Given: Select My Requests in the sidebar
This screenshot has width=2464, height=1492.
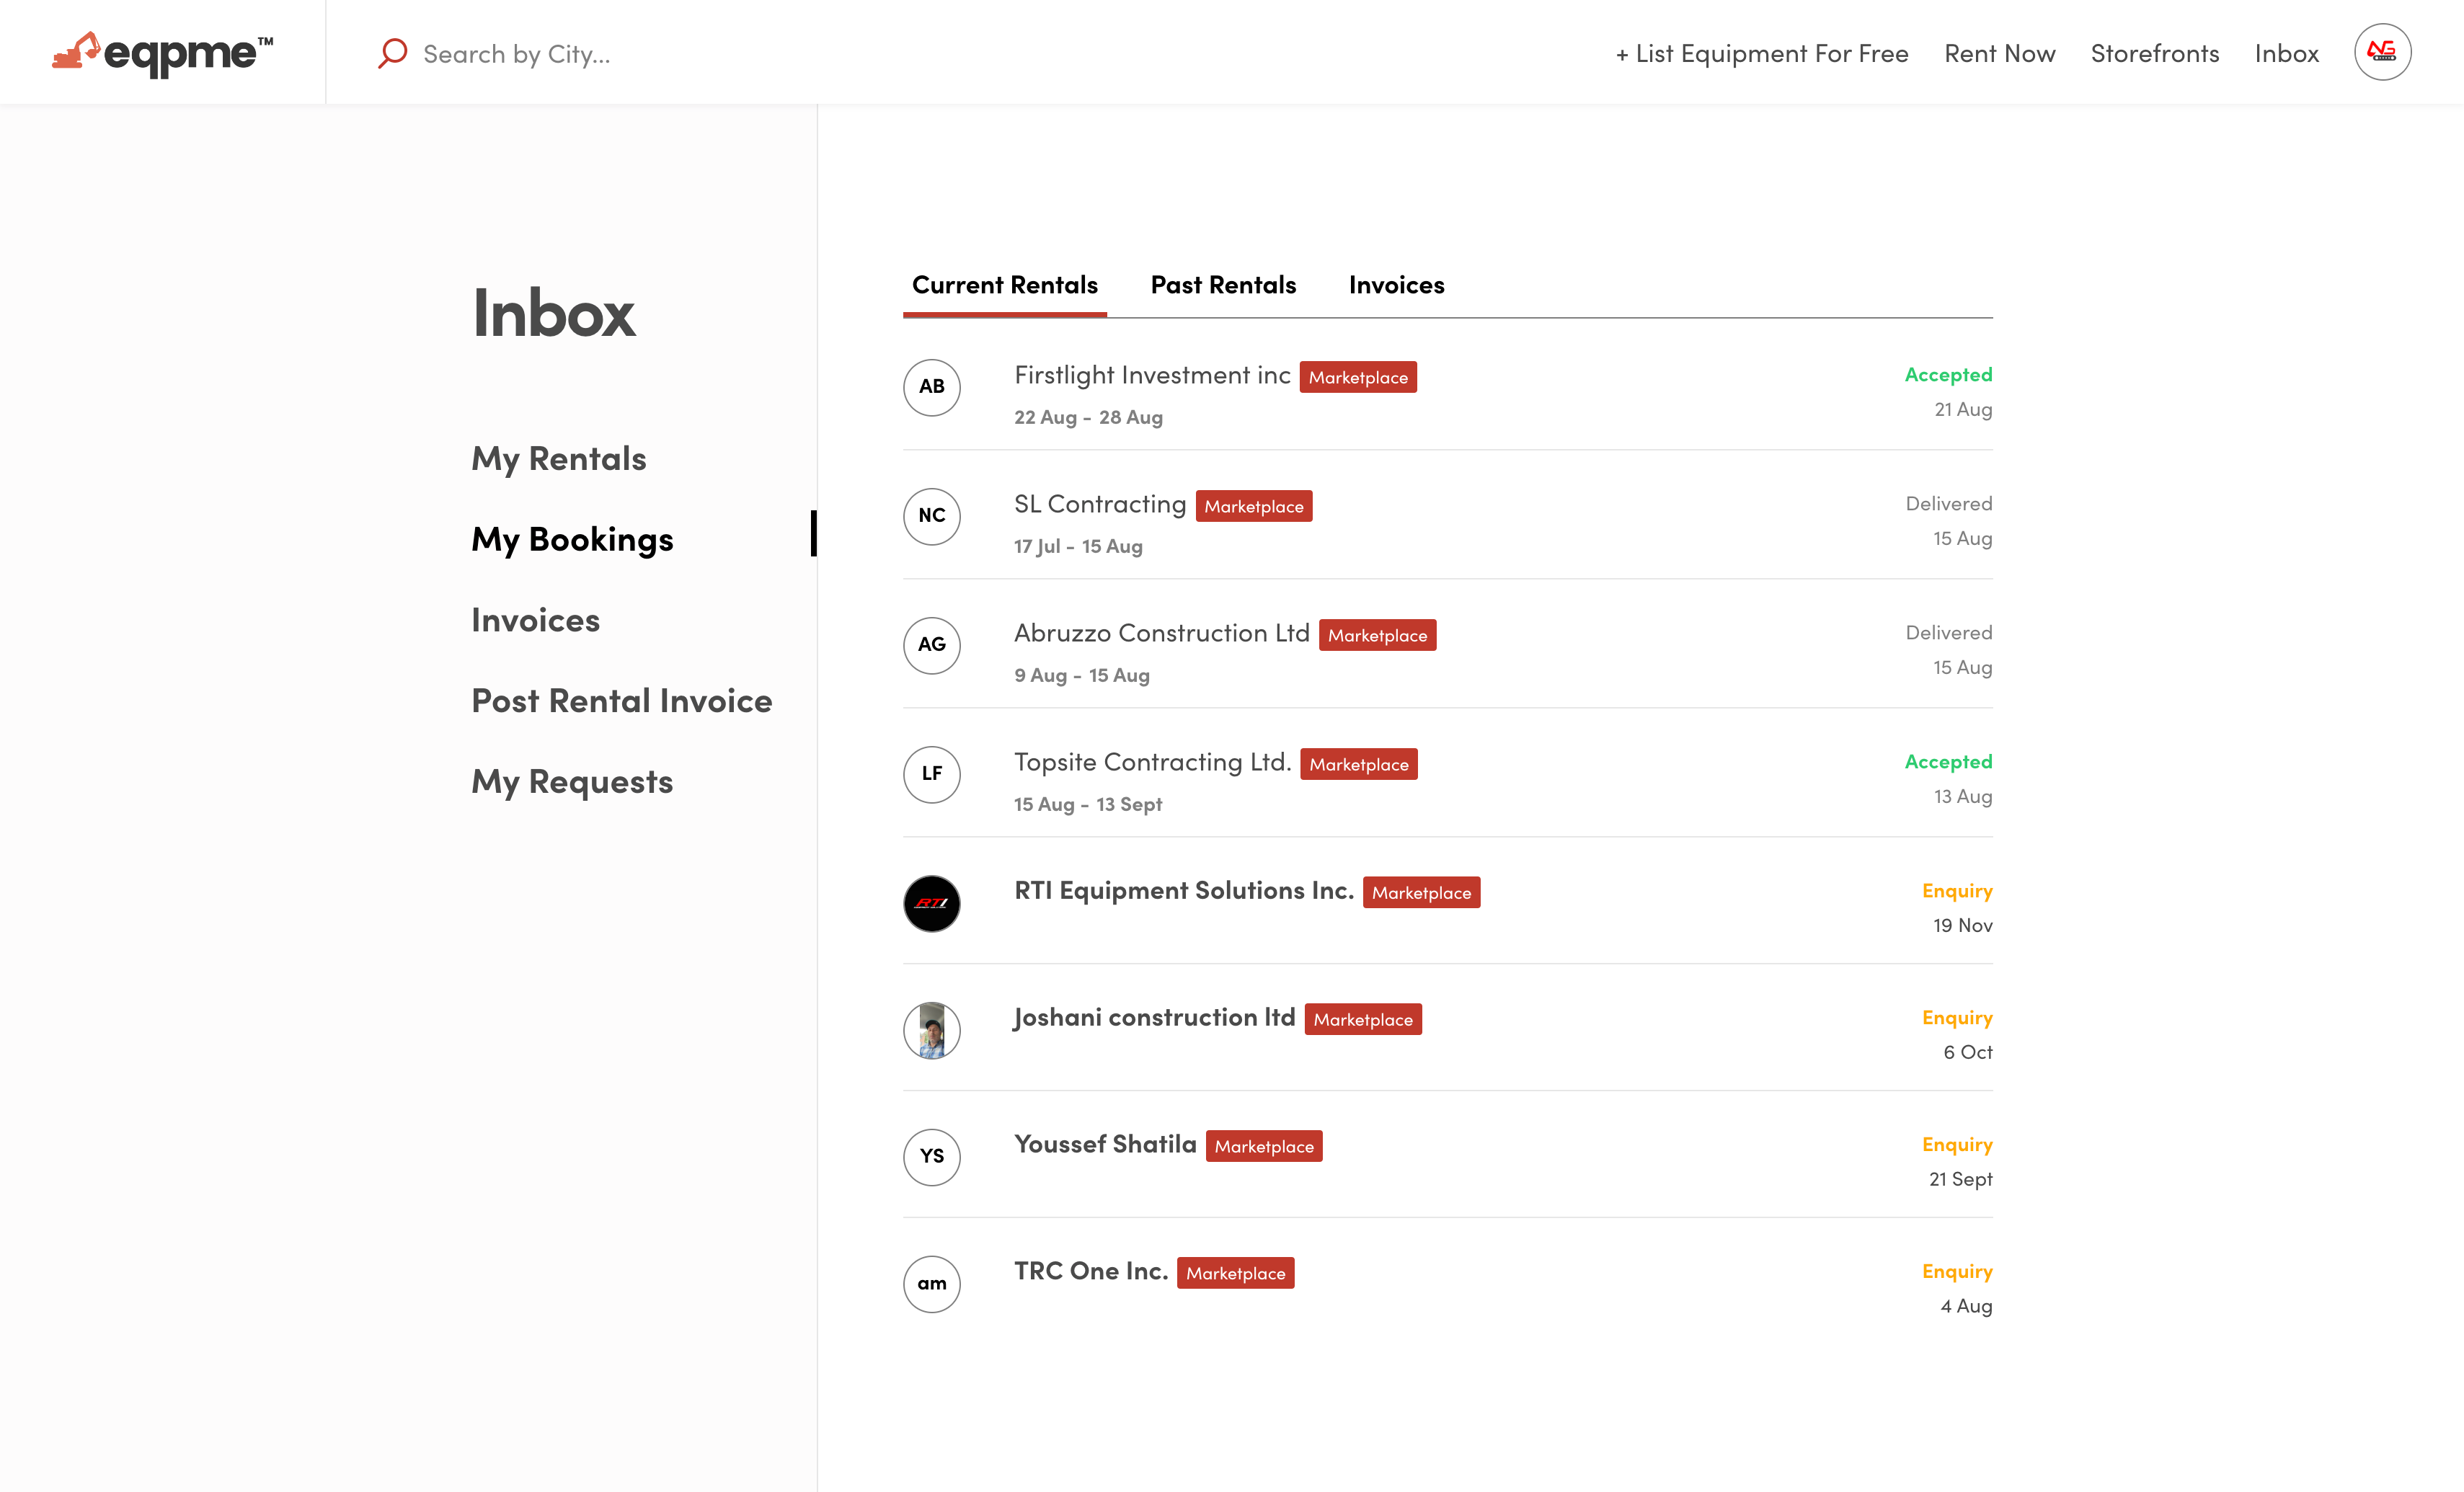Looking at the screenshot, I should (x=571, y=781).
